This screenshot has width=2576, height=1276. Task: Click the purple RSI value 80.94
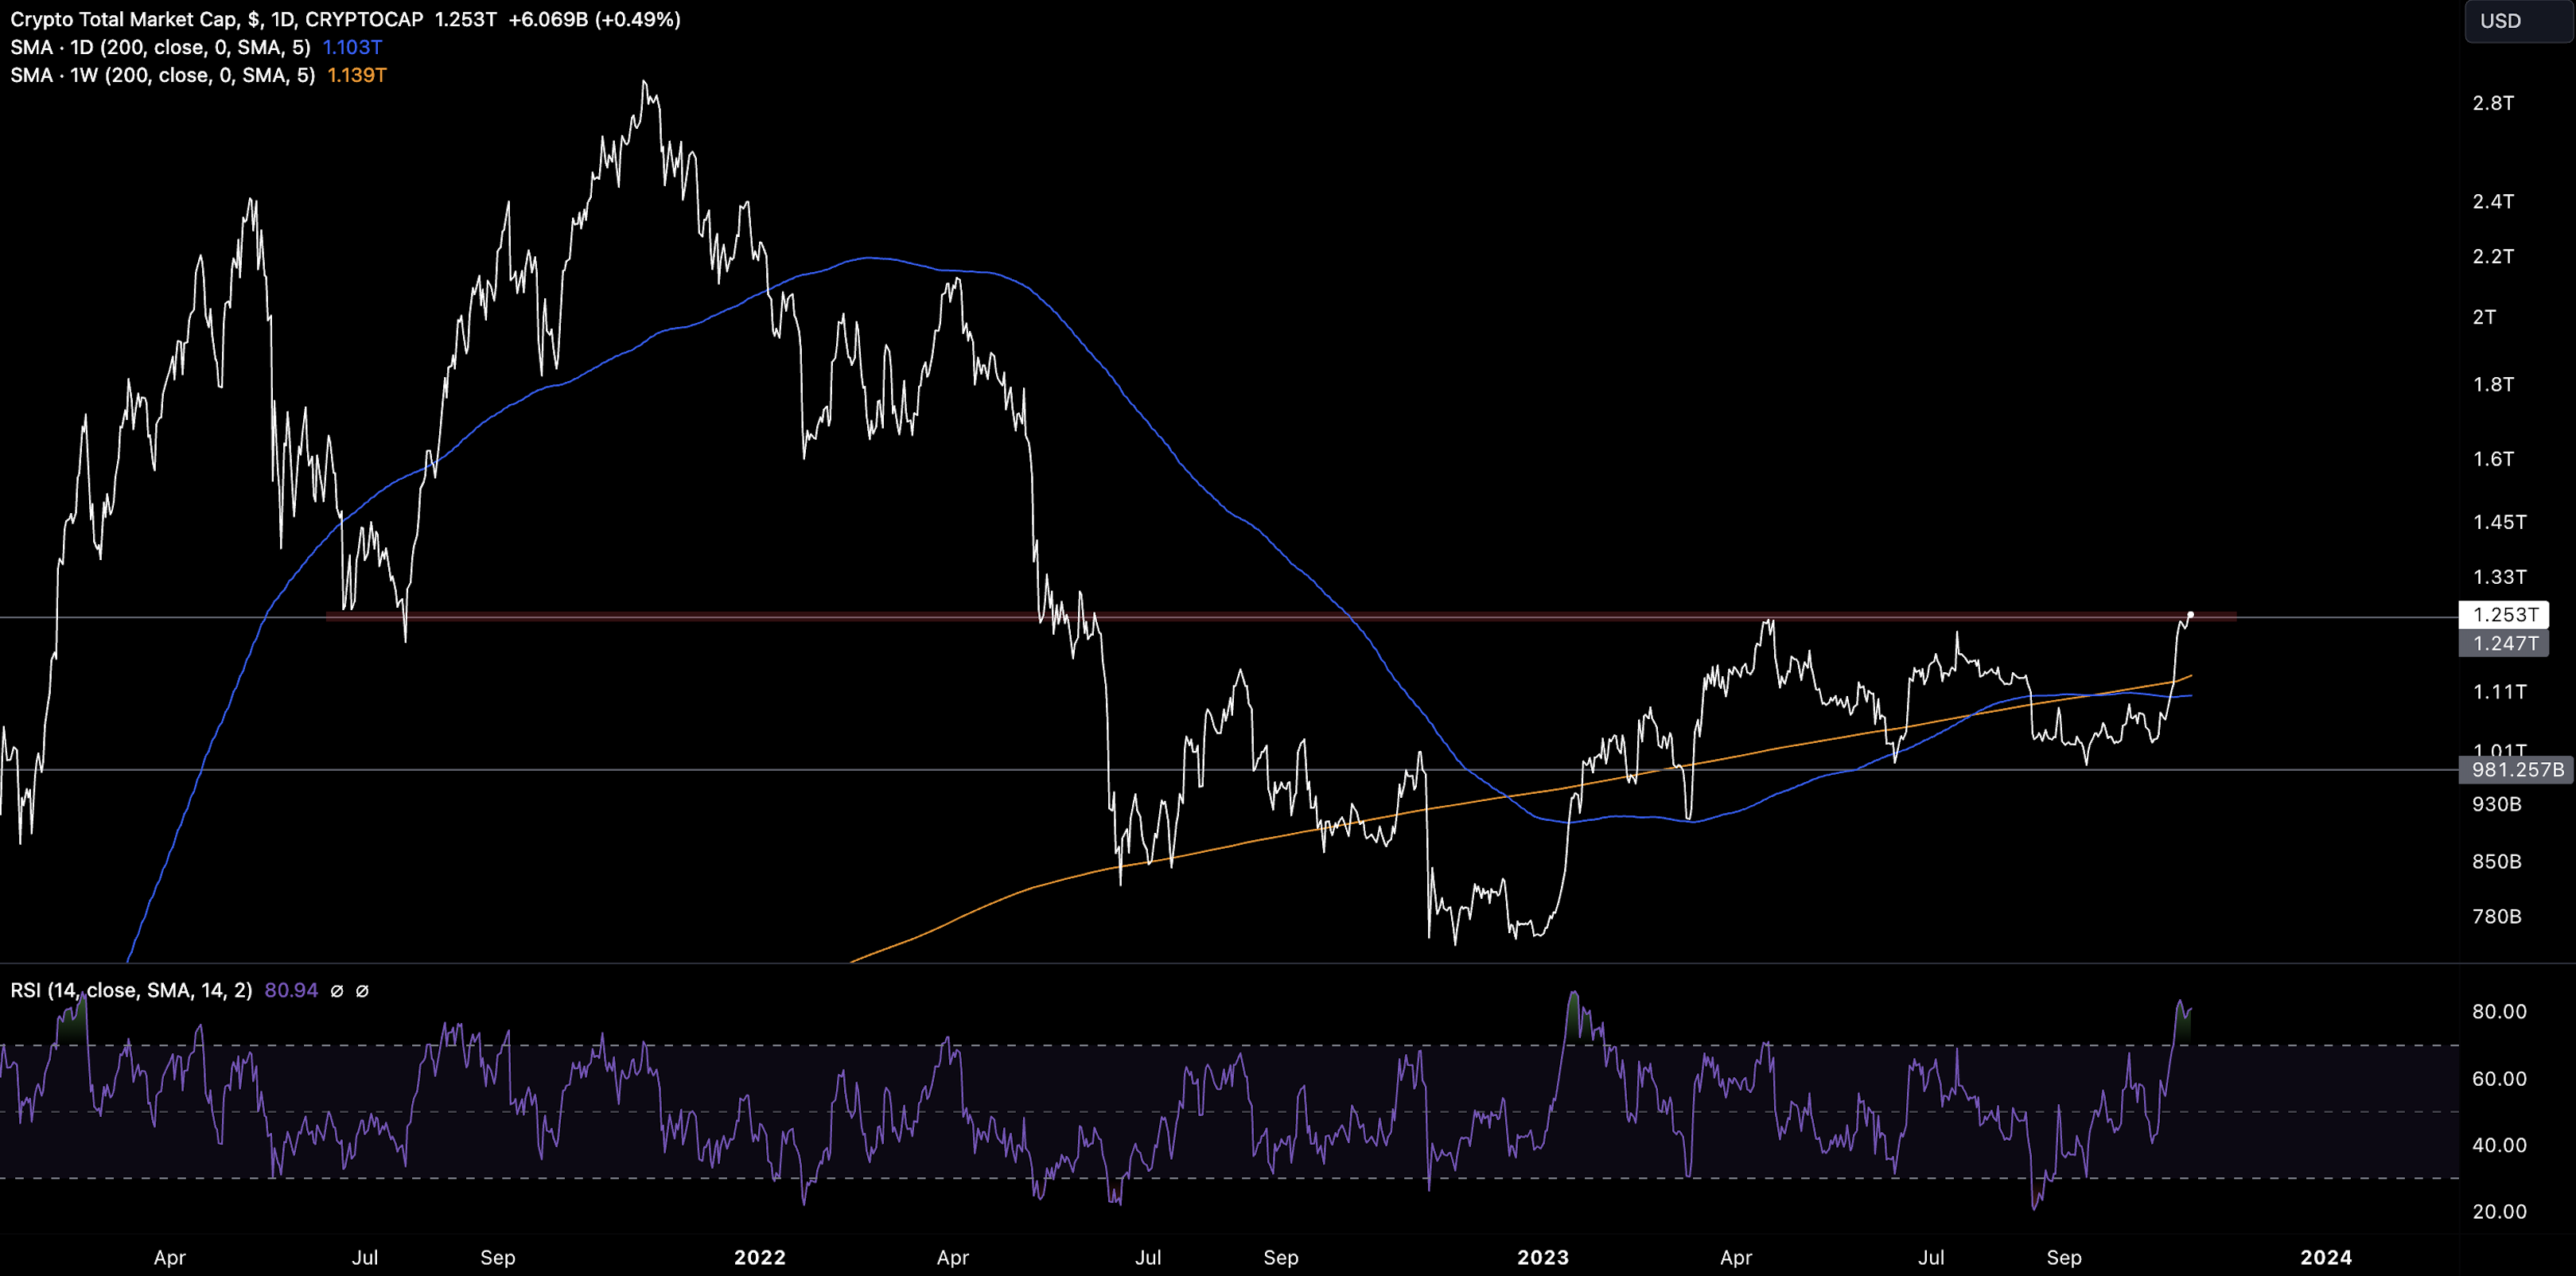291,990
